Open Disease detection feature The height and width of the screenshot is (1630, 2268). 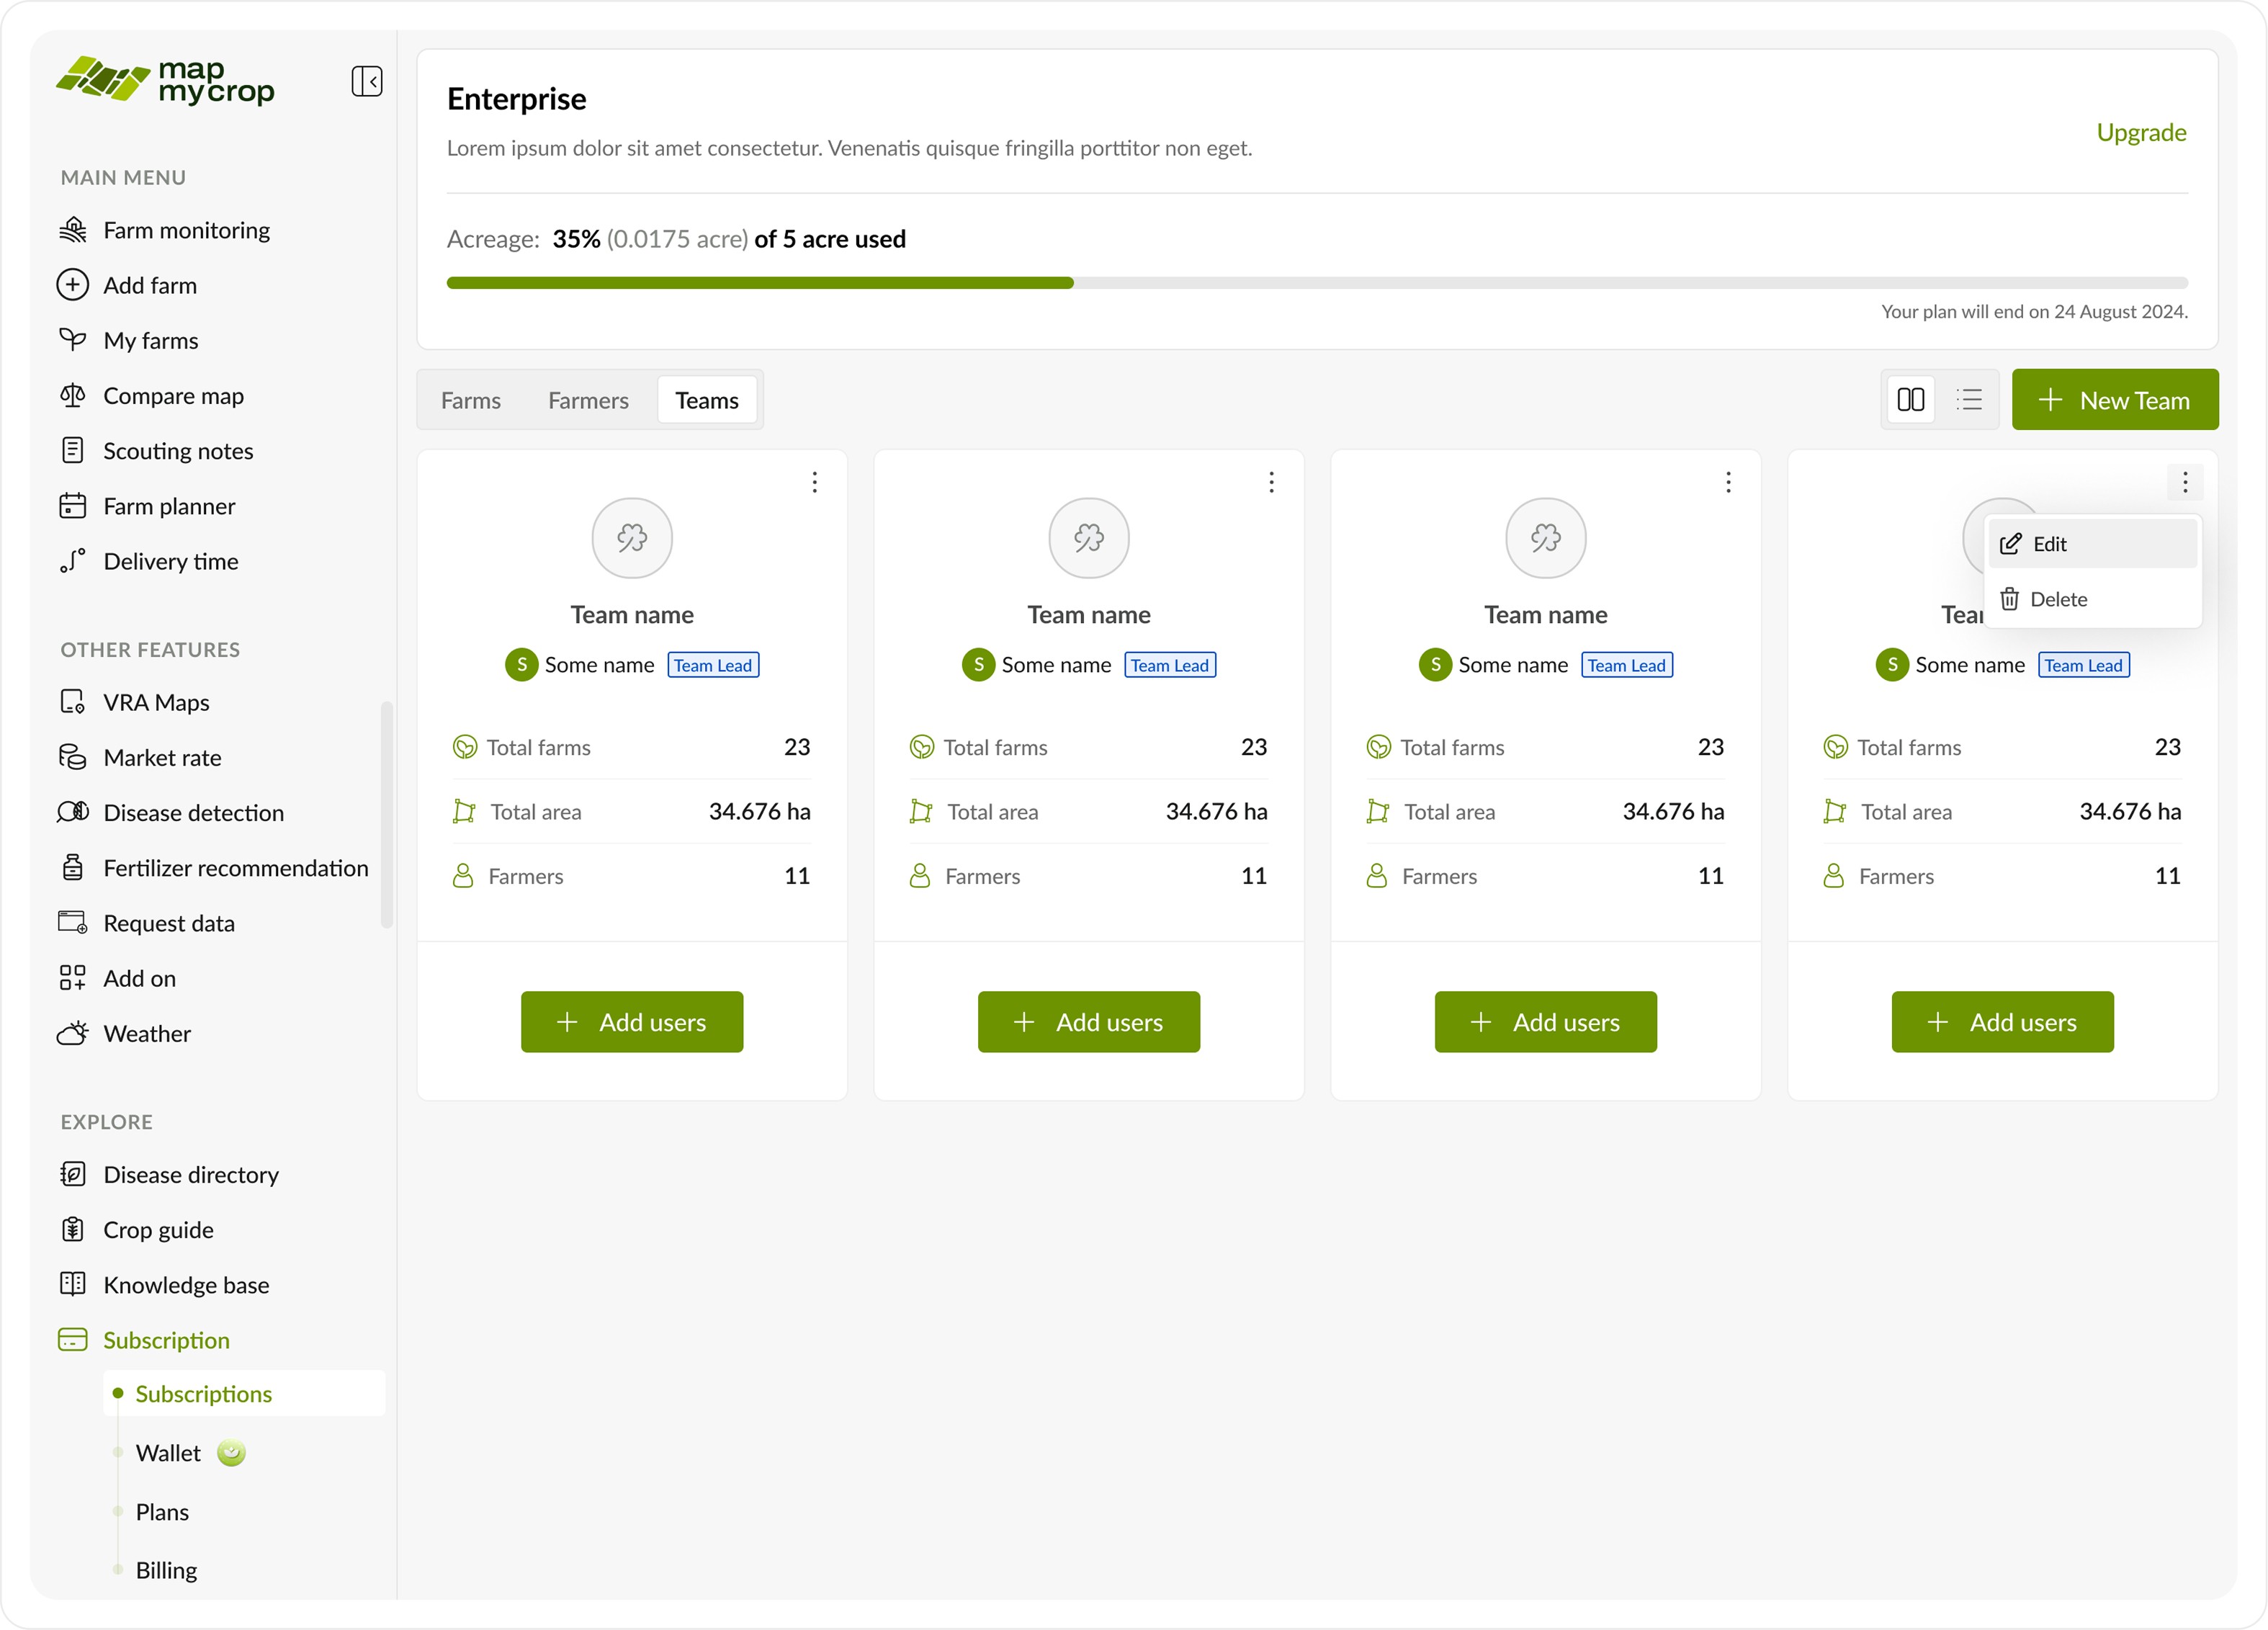point(193,813)
